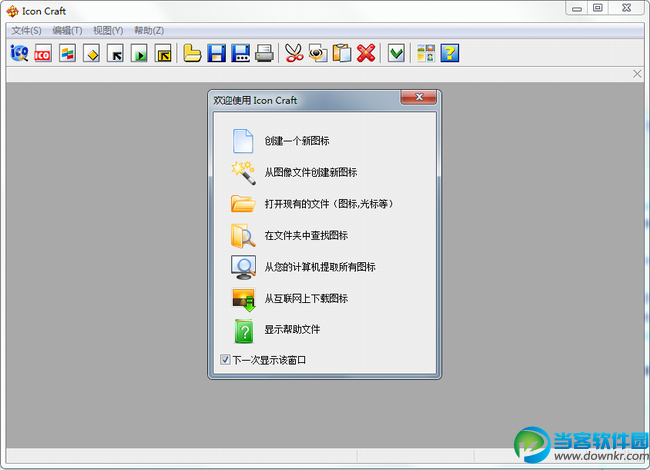The width and height of the screenshot is (650, 470).
Task: Select 在文件夹中查找图标 option
Action: click(306, 235)
